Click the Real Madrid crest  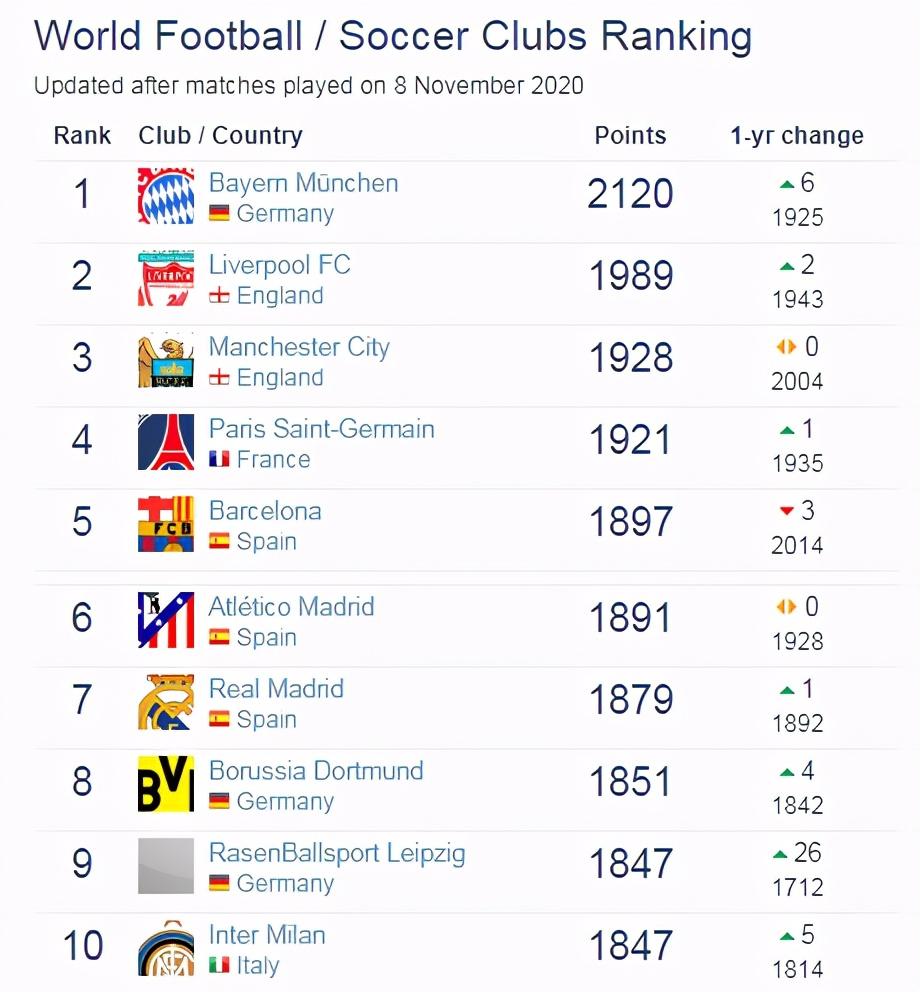(x=166, y=702)
